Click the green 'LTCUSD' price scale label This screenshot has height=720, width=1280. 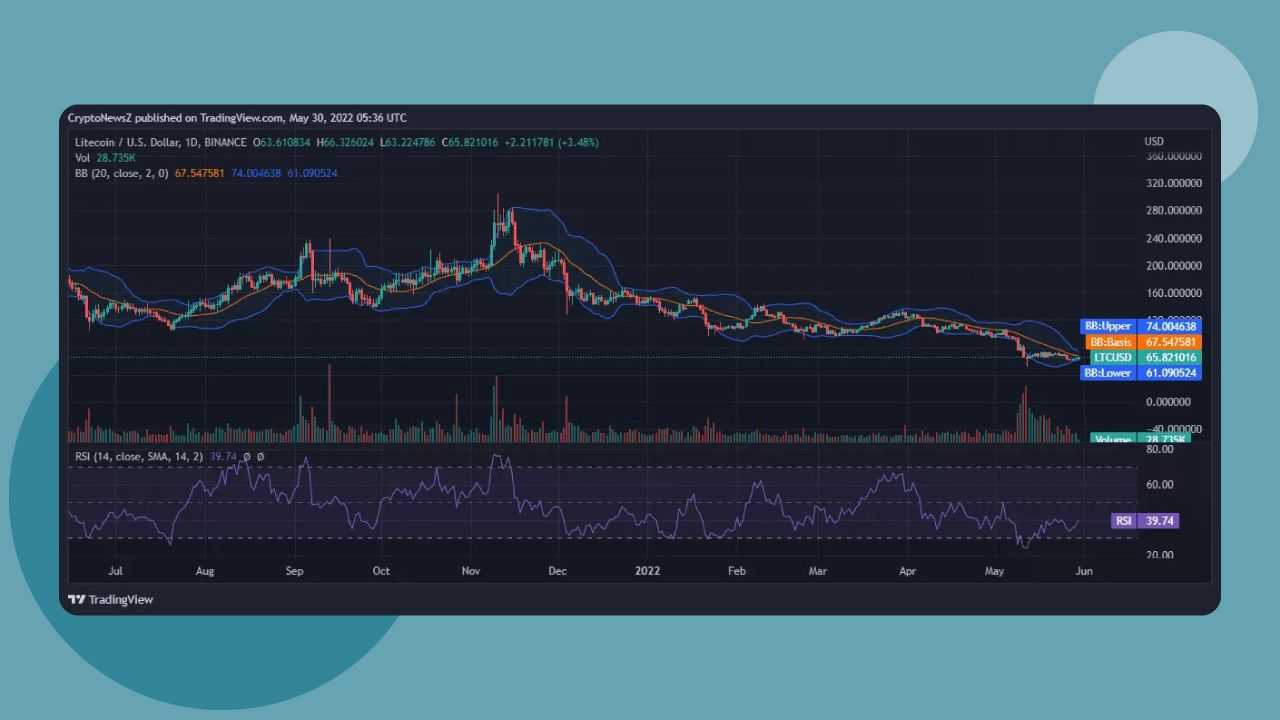[1113, 357]
